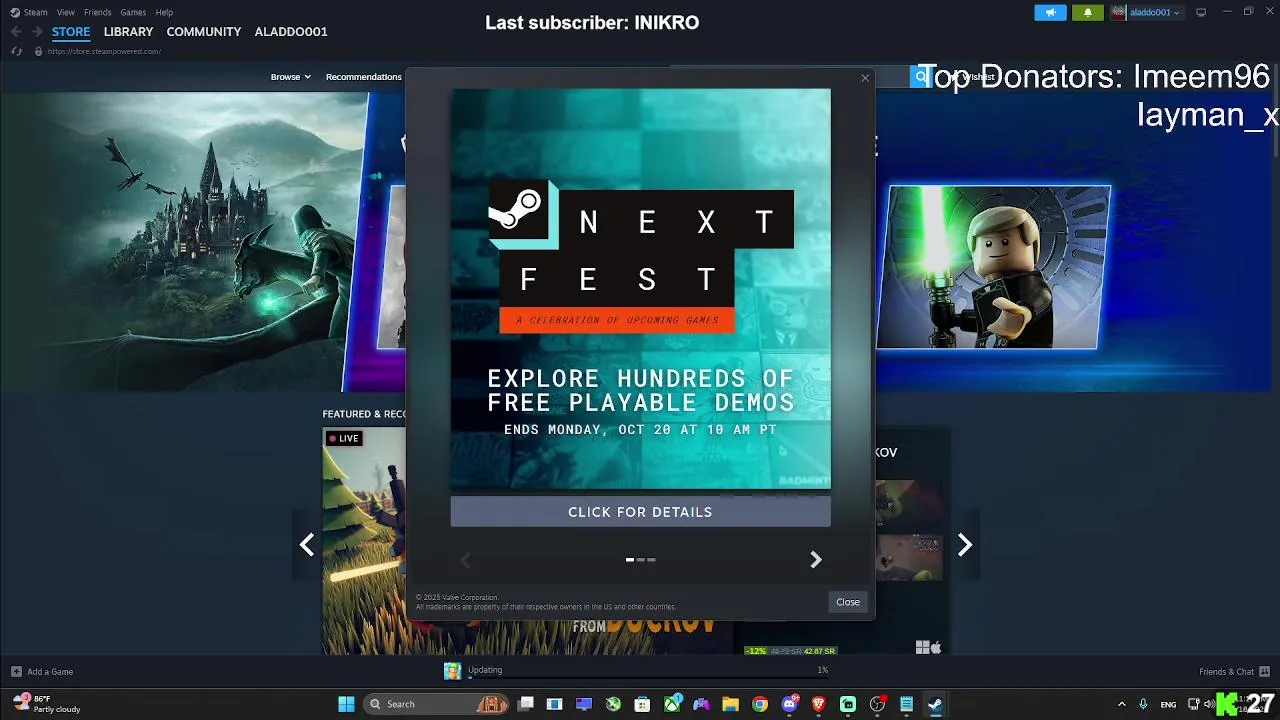Reload the store page

16,51
